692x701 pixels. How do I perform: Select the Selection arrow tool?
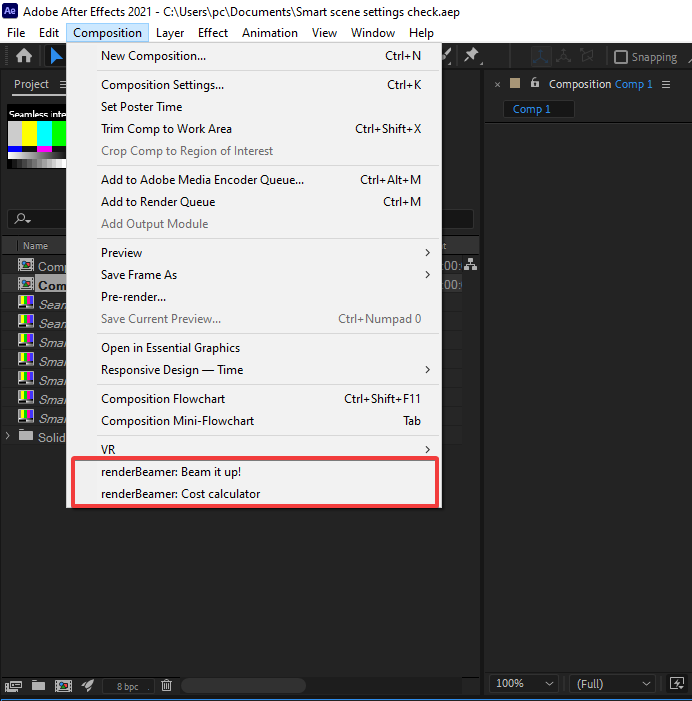tap(56, 56)
